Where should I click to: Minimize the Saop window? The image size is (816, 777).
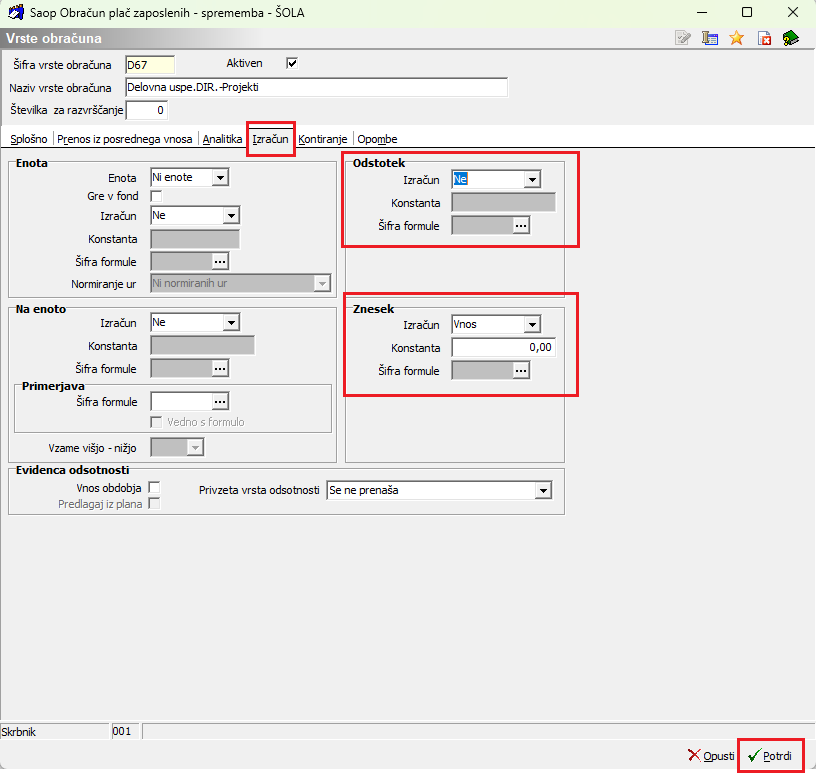(x=702, y=12)
